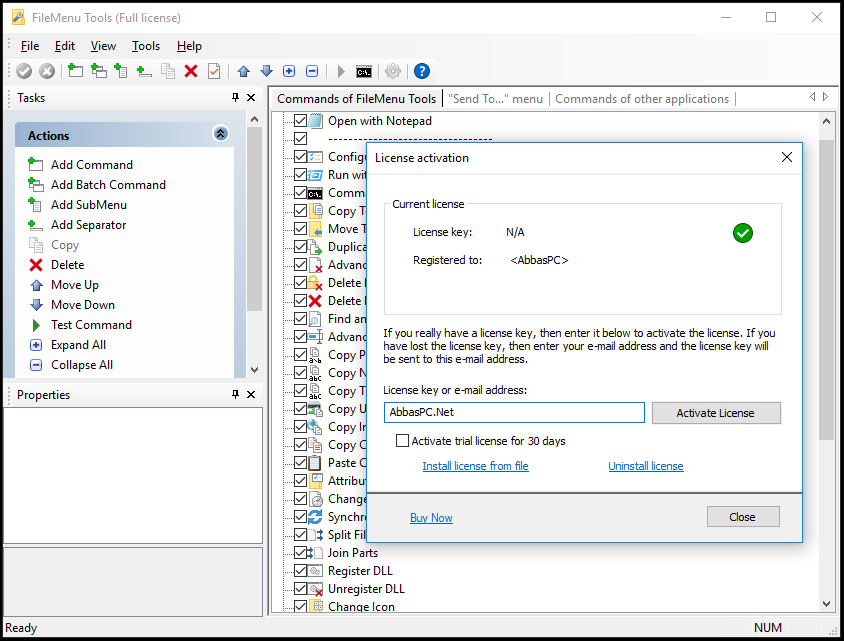Switch to Commands of other applications tab
844x641 pixels.
pos(642,99)
